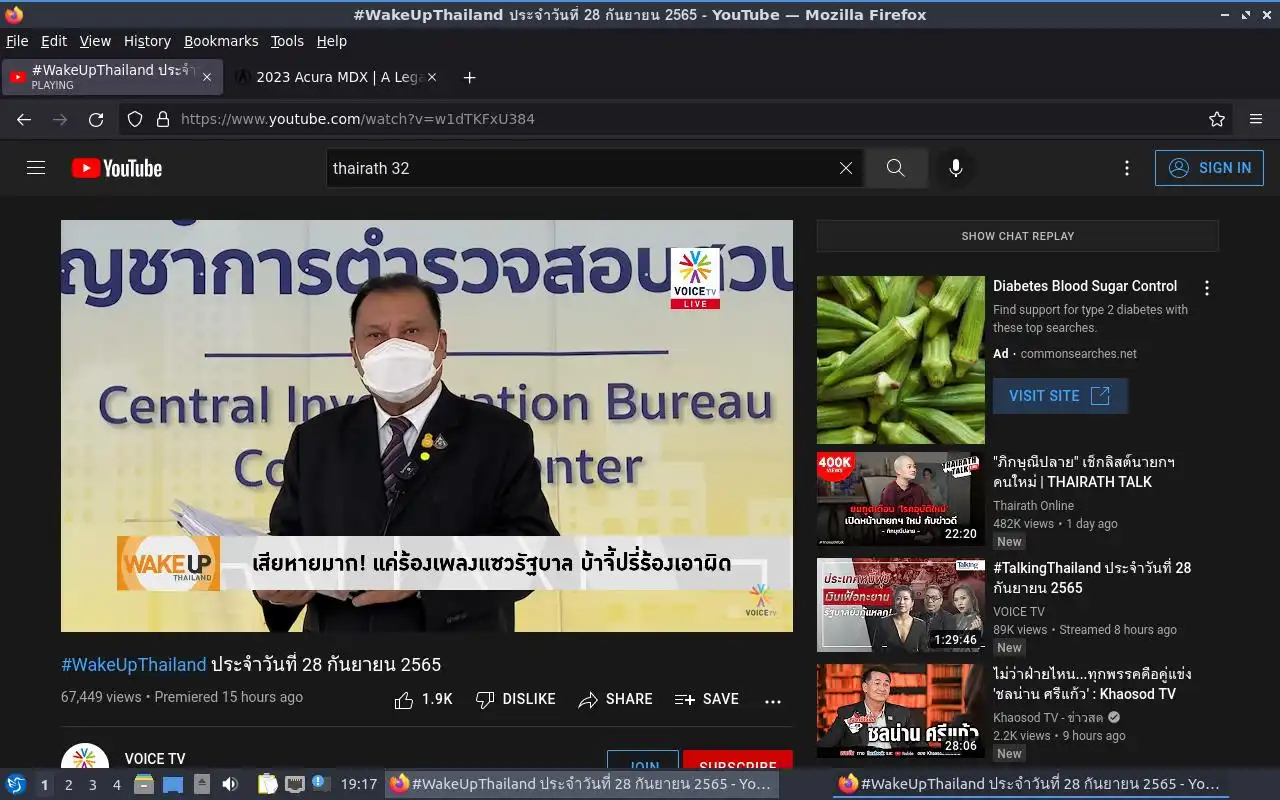Click the JOIN membership button
The width and height of the screenshot is (1280, 800).
(x=642, y=760)
